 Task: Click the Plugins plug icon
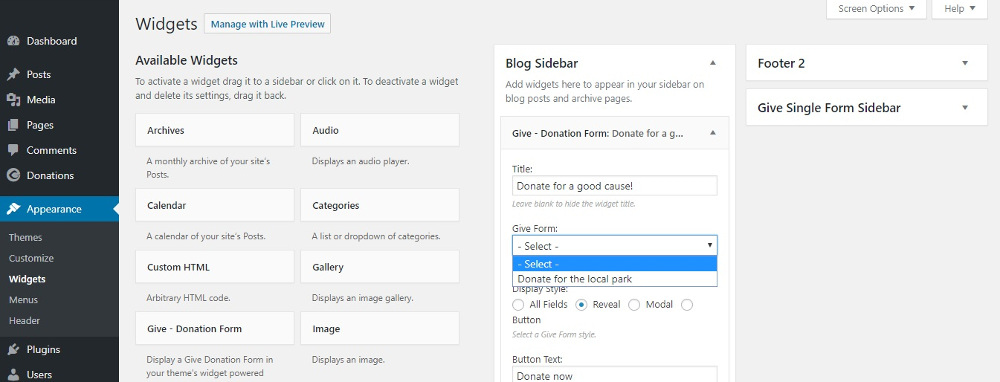[13, 349]
